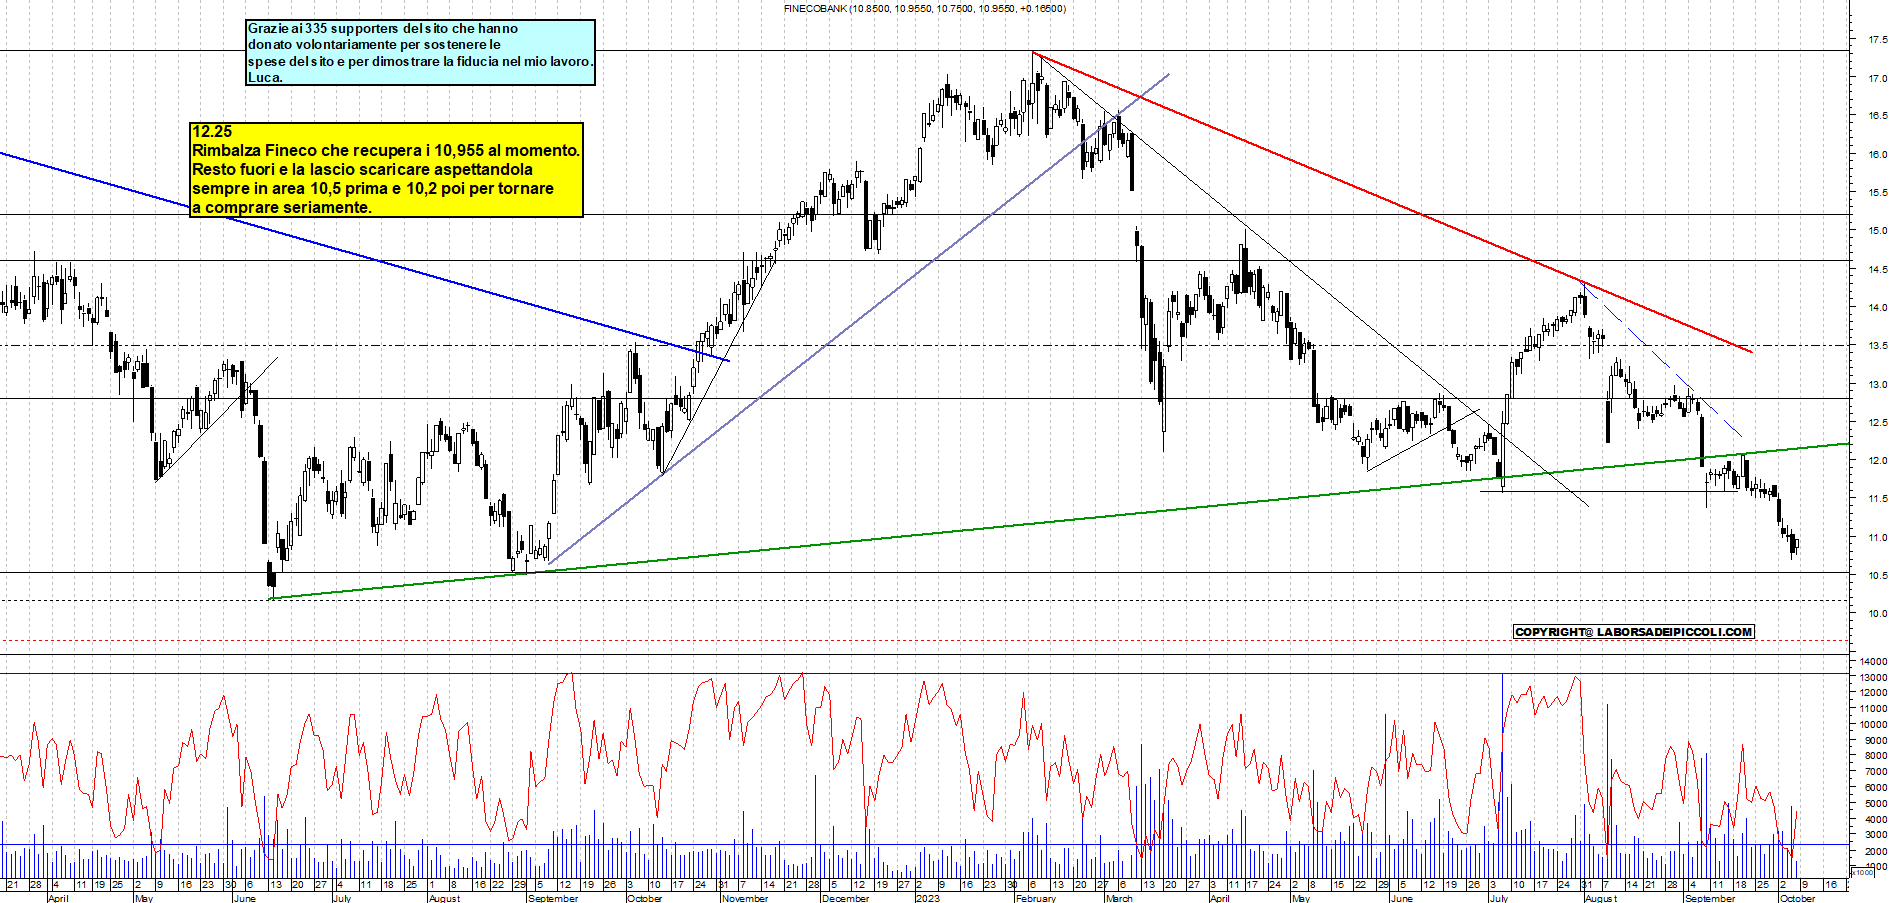The width and height of the screenshot is (1890, 903).
Task: Click the 8000 volume axis label
Action: tap(1876, 757)
